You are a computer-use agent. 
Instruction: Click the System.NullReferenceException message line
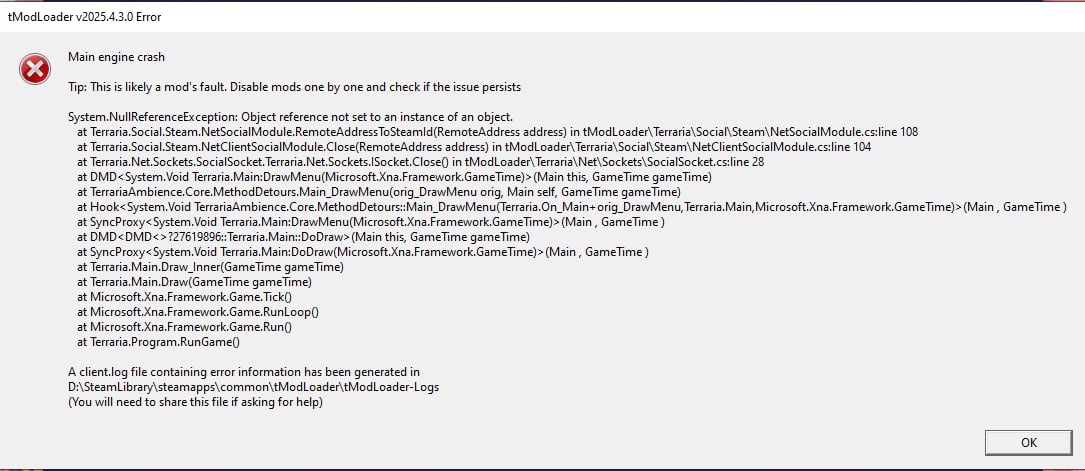pyautogui.click(x=290, y=117)
